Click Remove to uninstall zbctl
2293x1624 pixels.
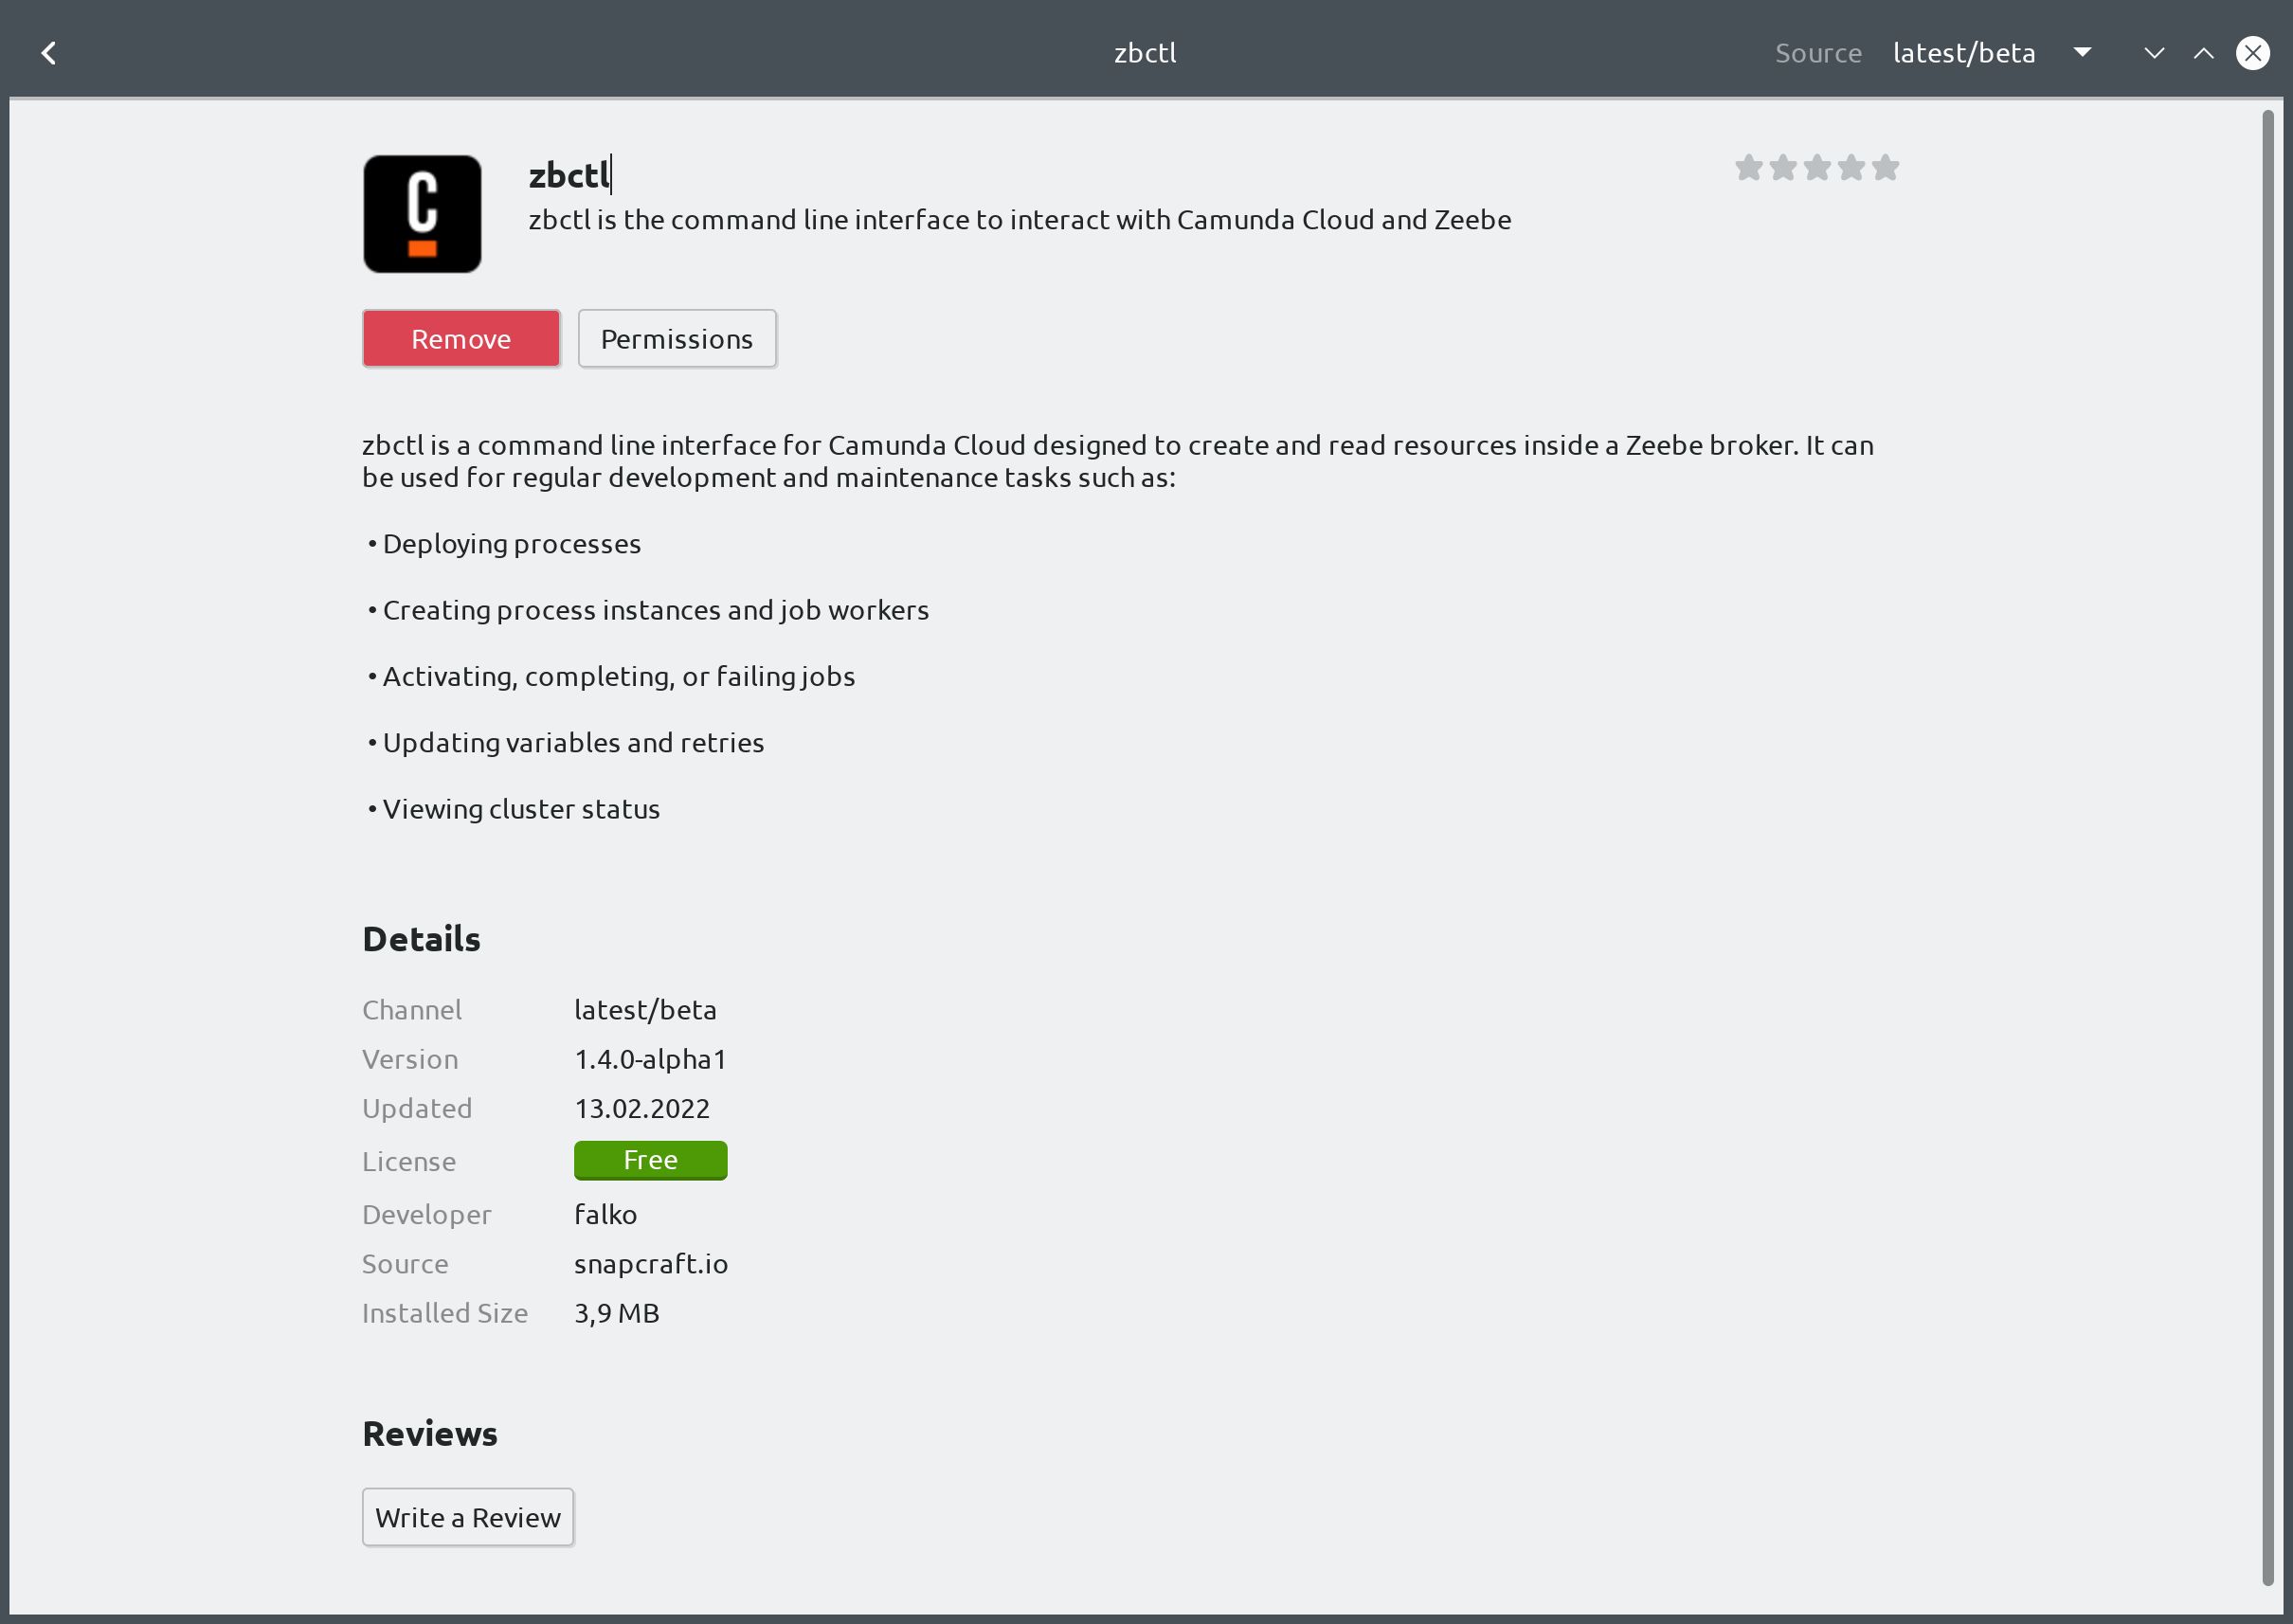(x=460, y=337)
